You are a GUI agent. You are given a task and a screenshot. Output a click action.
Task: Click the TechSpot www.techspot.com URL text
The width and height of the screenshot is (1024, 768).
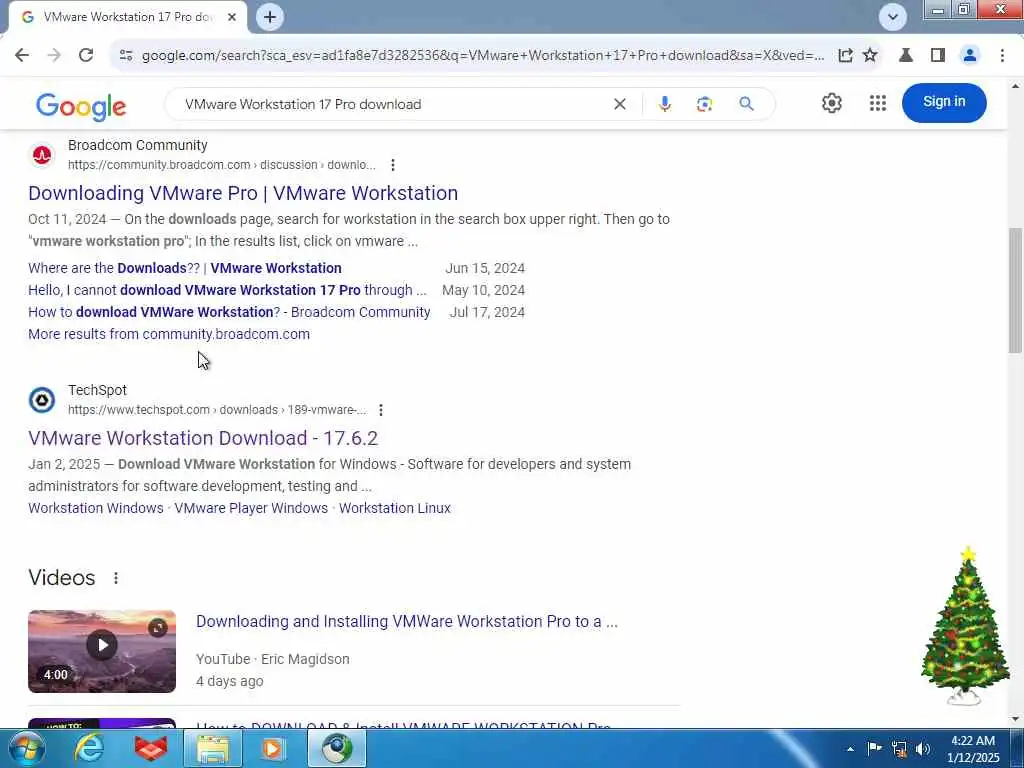point(217,410)
